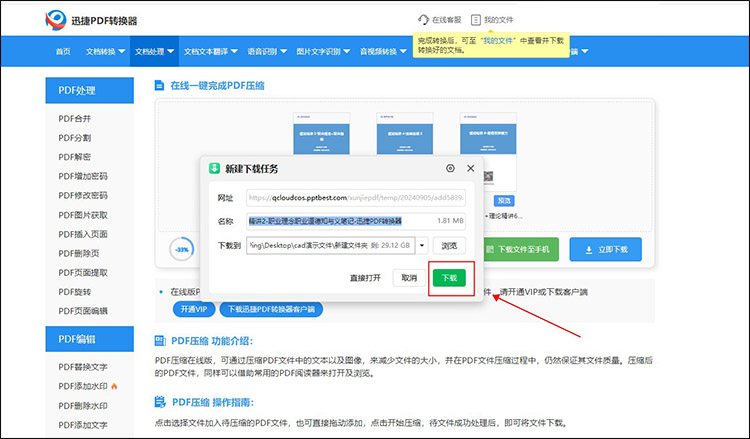750x439 pixels.
Task: Click 取消 in download dialog
Action: tap(409, 278)
